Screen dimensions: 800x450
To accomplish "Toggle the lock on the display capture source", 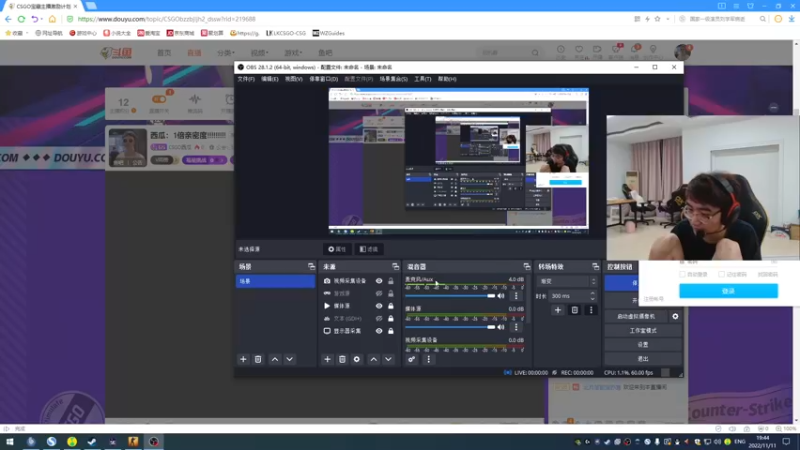I will (x=391, y=331).
